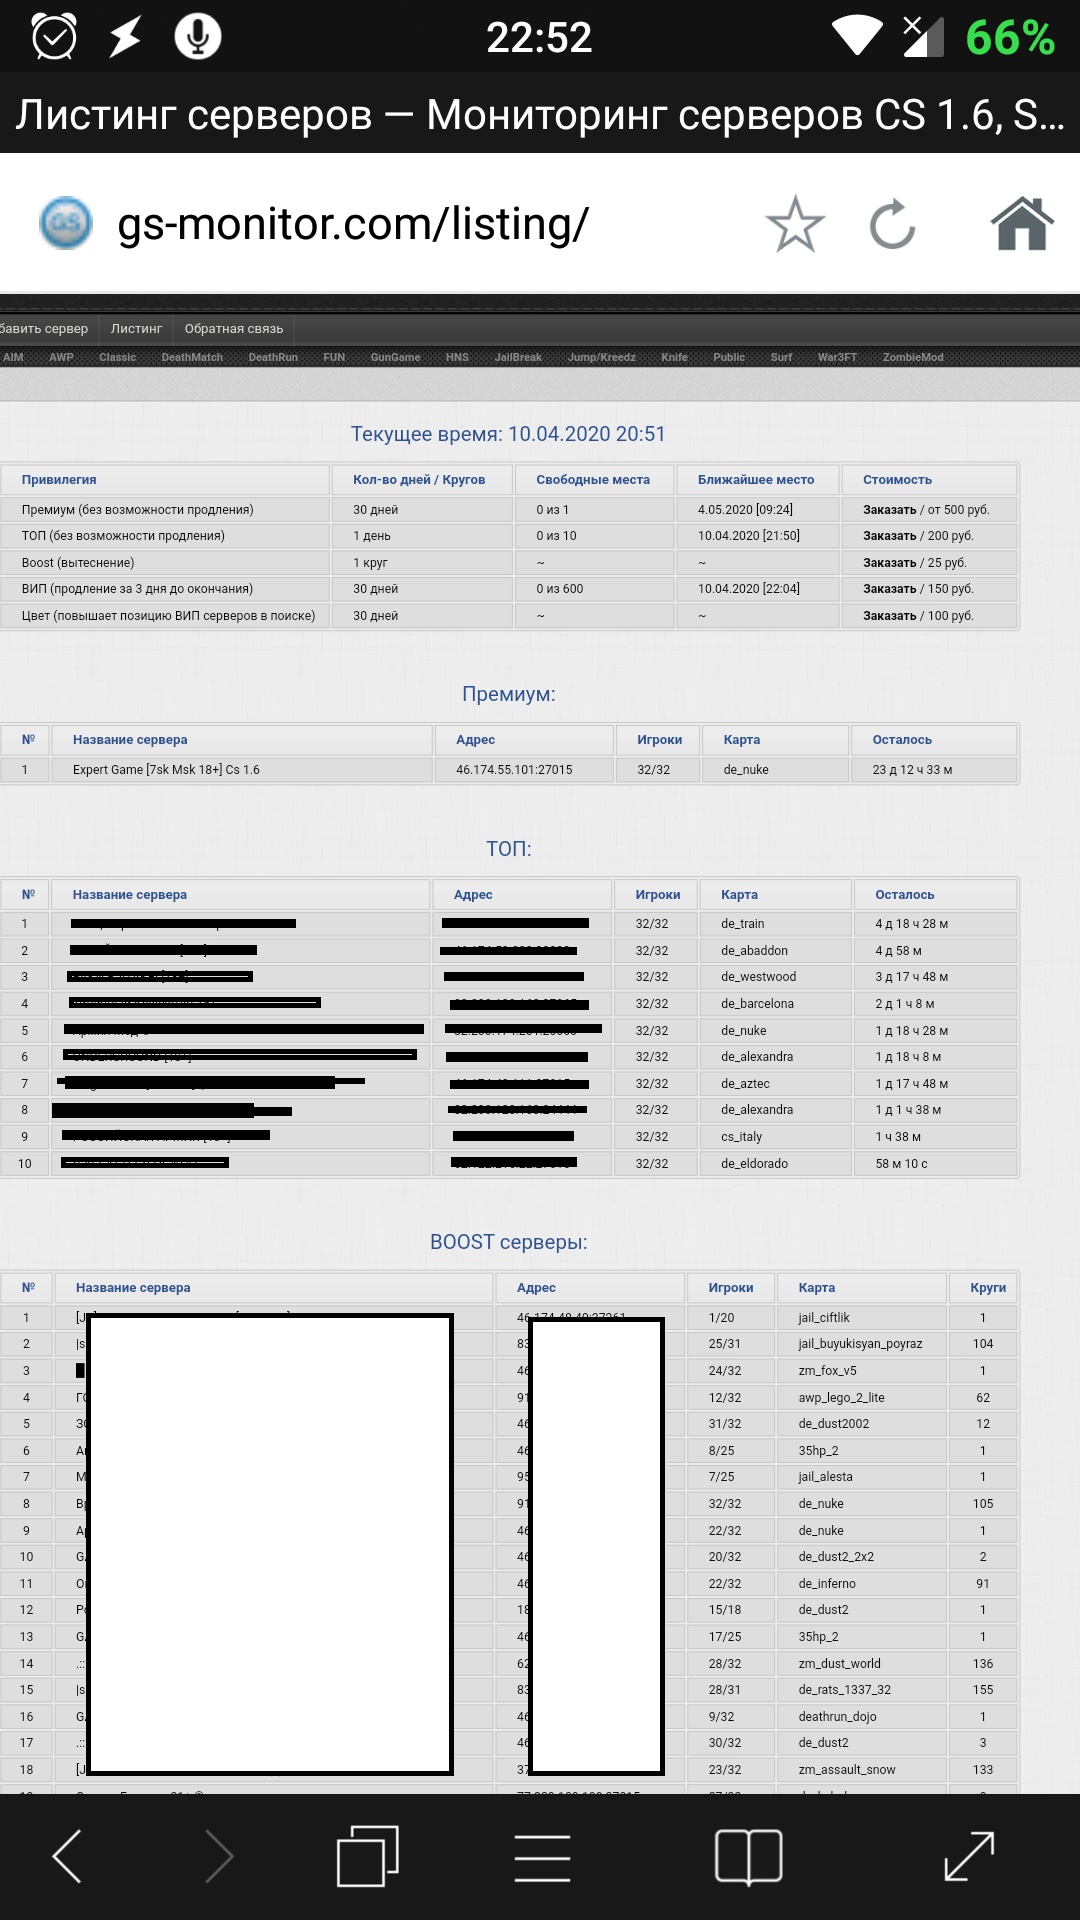Click map awp_lego_2_lite in BOOST table

pyautogui.click(x=841, y=1398)
